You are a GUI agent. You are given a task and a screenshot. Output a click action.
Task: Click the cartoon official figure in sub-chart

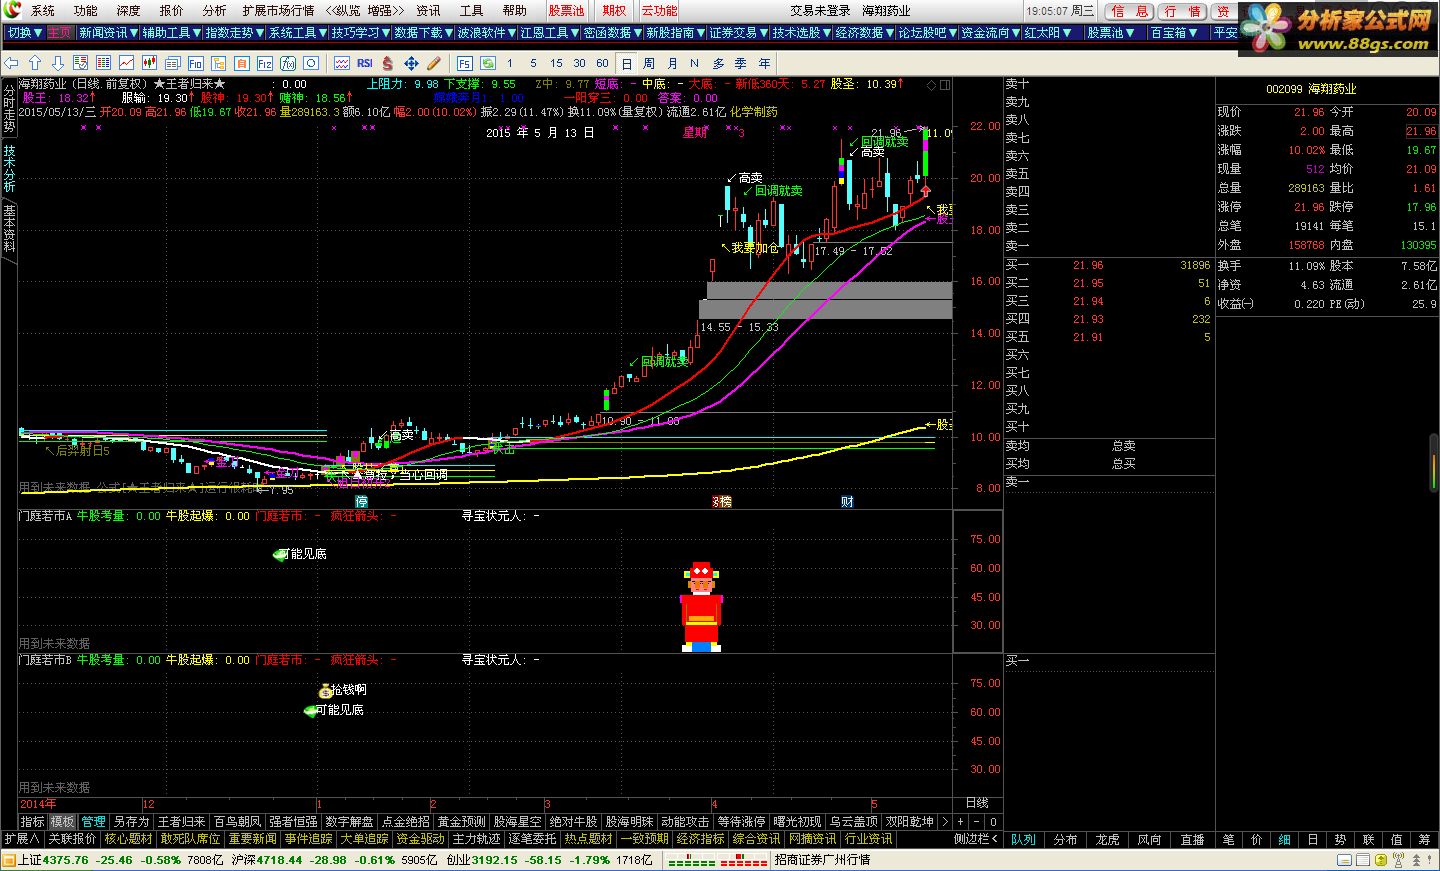pos(701,607)
